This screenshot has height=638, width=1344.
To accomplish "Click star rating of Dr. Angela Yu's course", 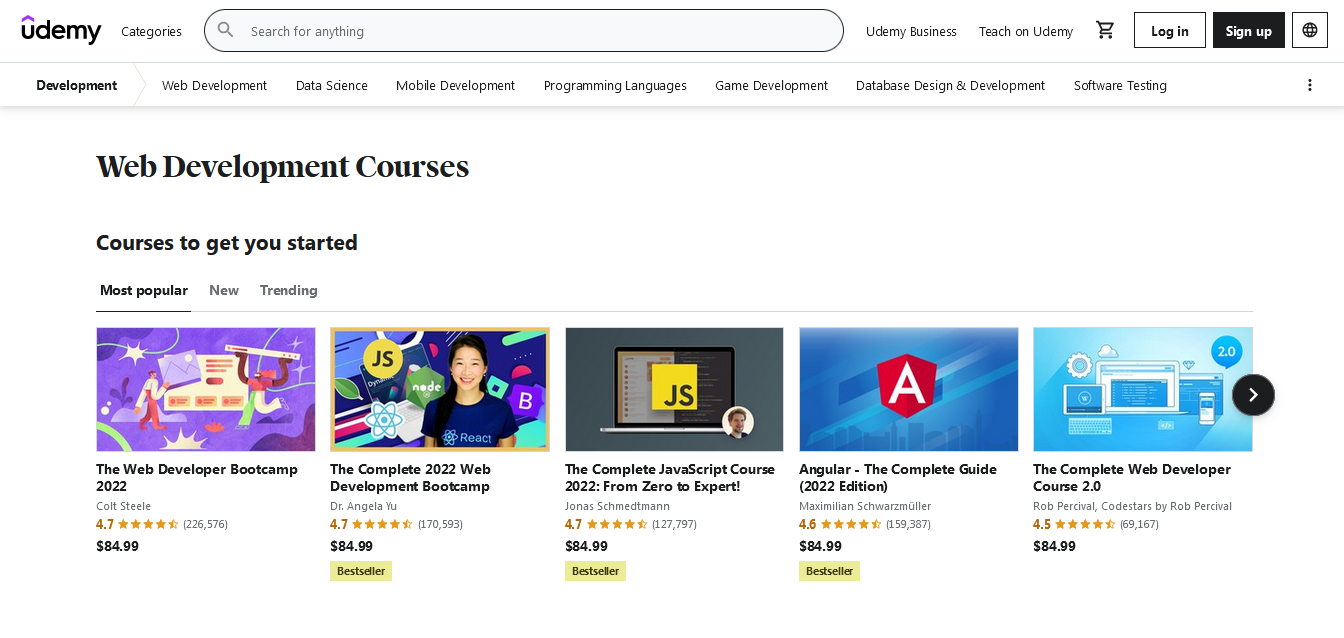I will click(382, 524).
